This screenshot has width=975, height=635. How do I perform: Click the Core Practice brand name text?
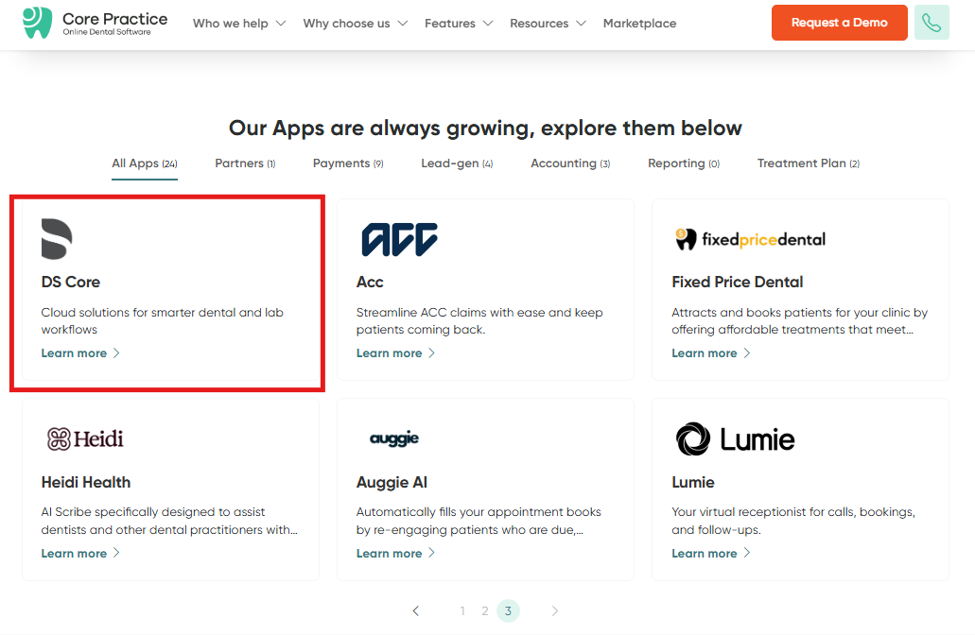(115, 19)
